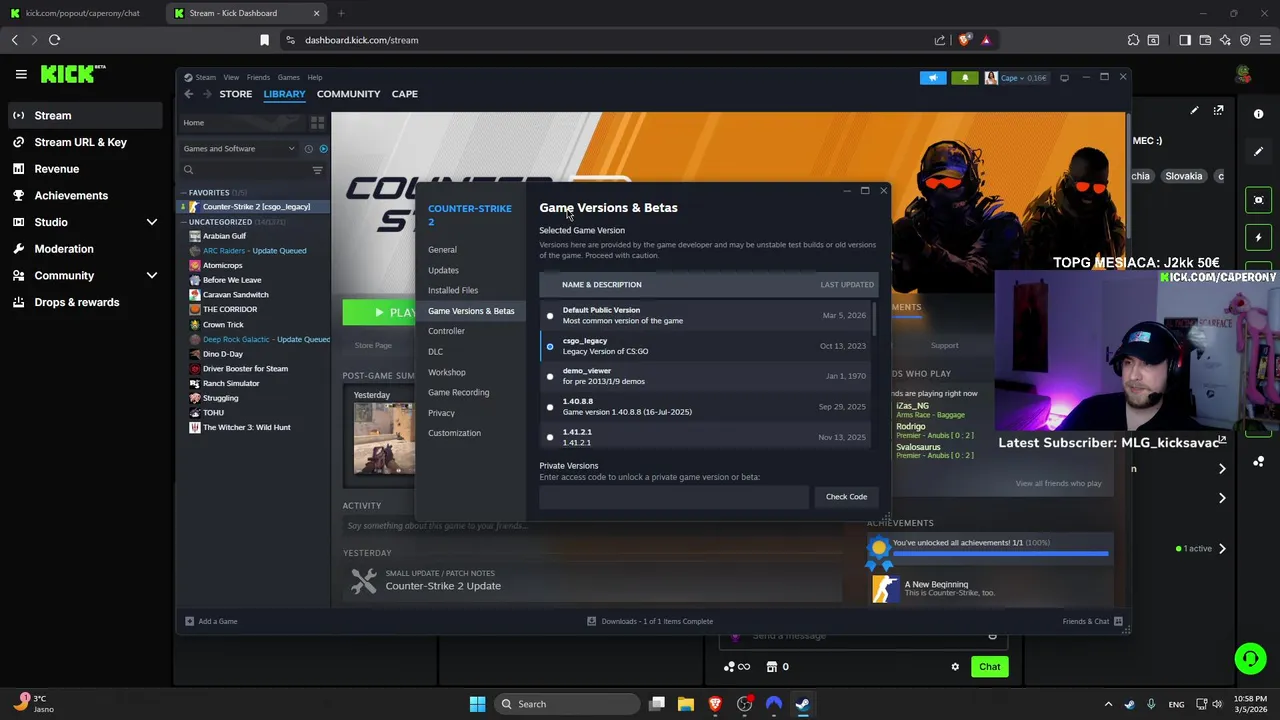Reload the browser page
The image size is (1280, 720).
click(x=54, y=40)
